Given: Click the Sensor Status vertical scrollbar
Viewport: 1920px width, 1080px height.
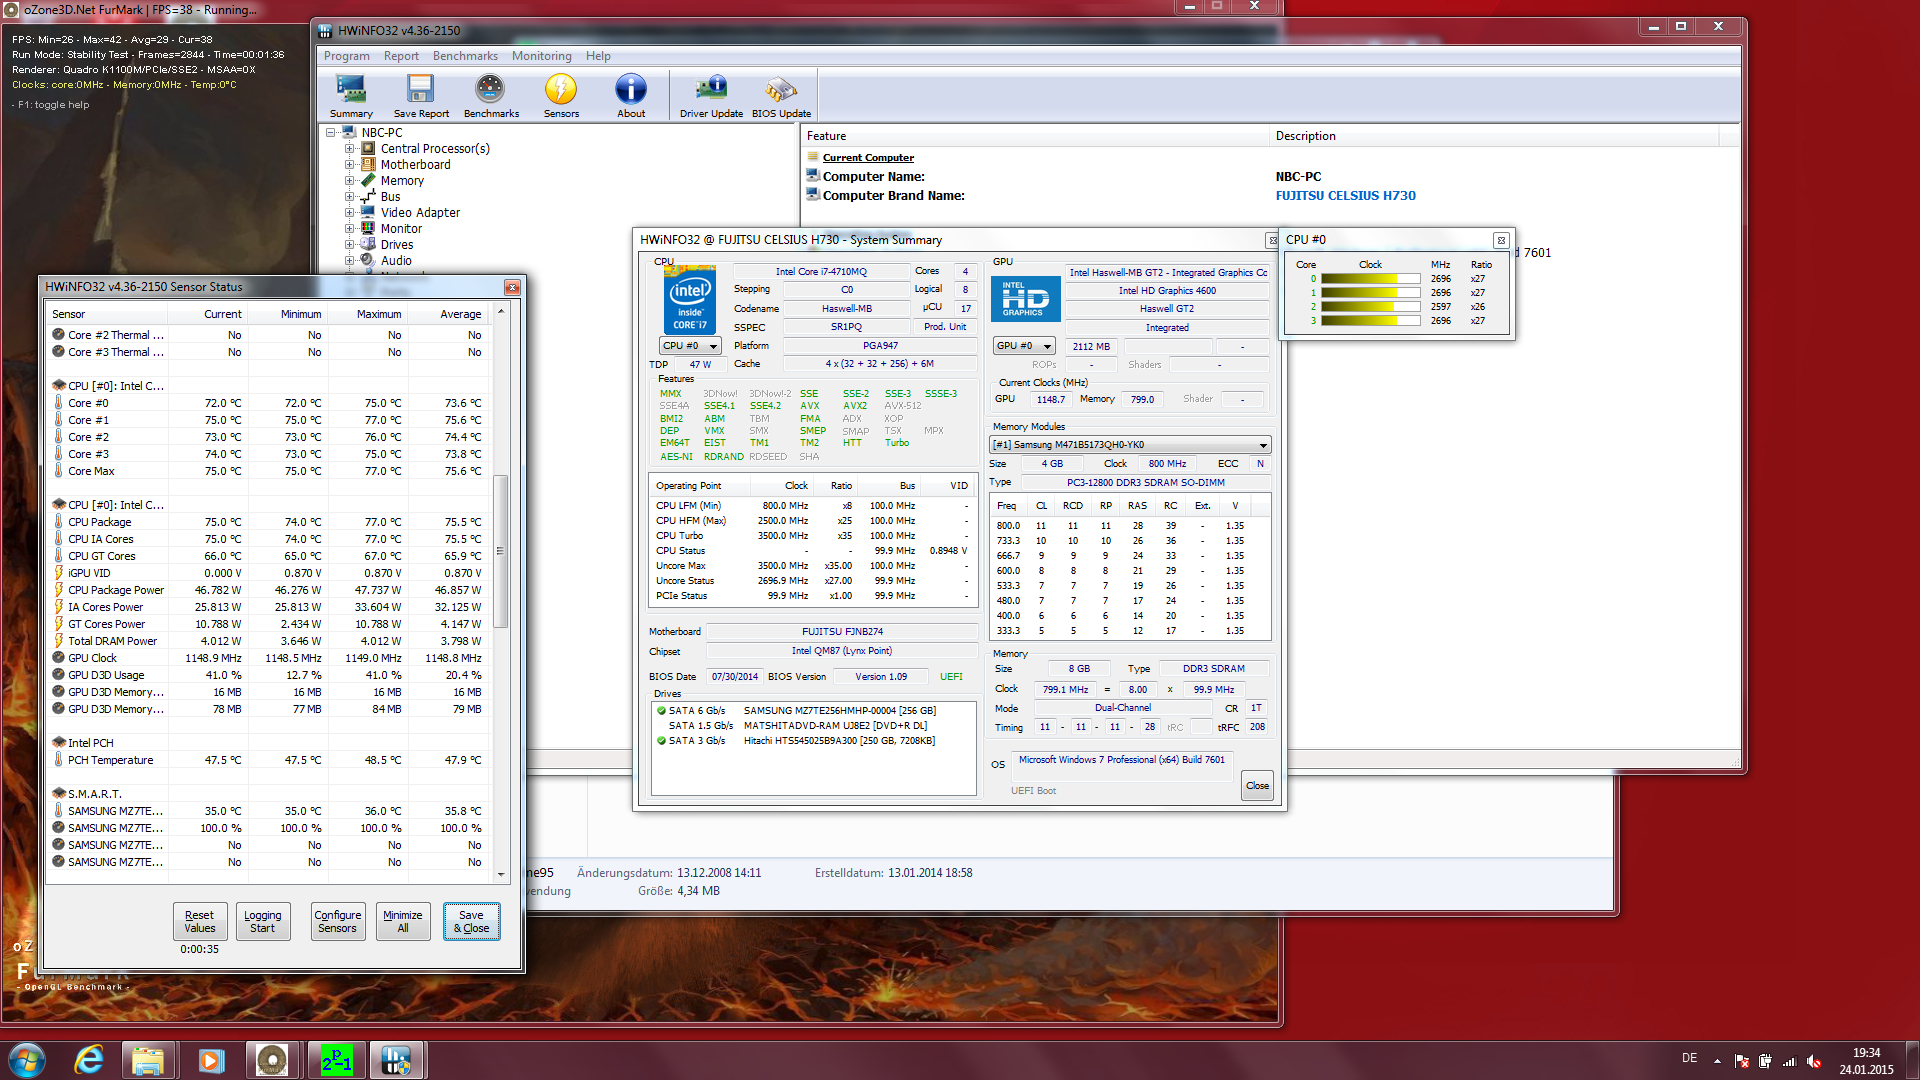Looking at the screenshot, I should 501,551.
